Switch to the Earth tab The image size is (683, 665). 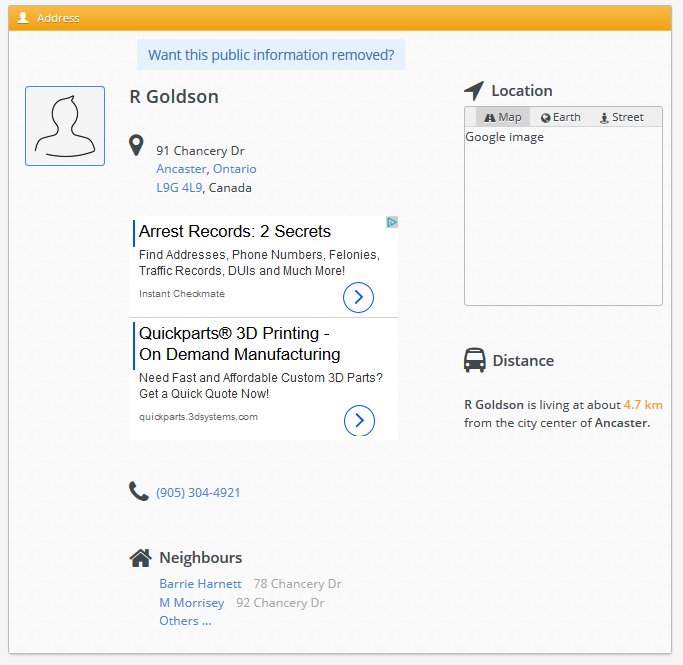tap(561, 117)
